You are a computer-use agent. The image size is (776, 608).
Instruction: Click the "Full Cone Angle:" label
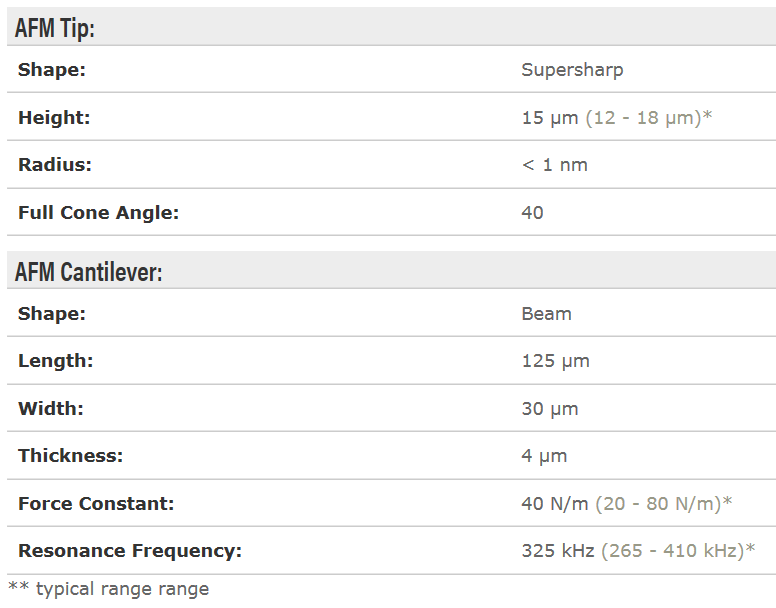(x=98, y=212)
